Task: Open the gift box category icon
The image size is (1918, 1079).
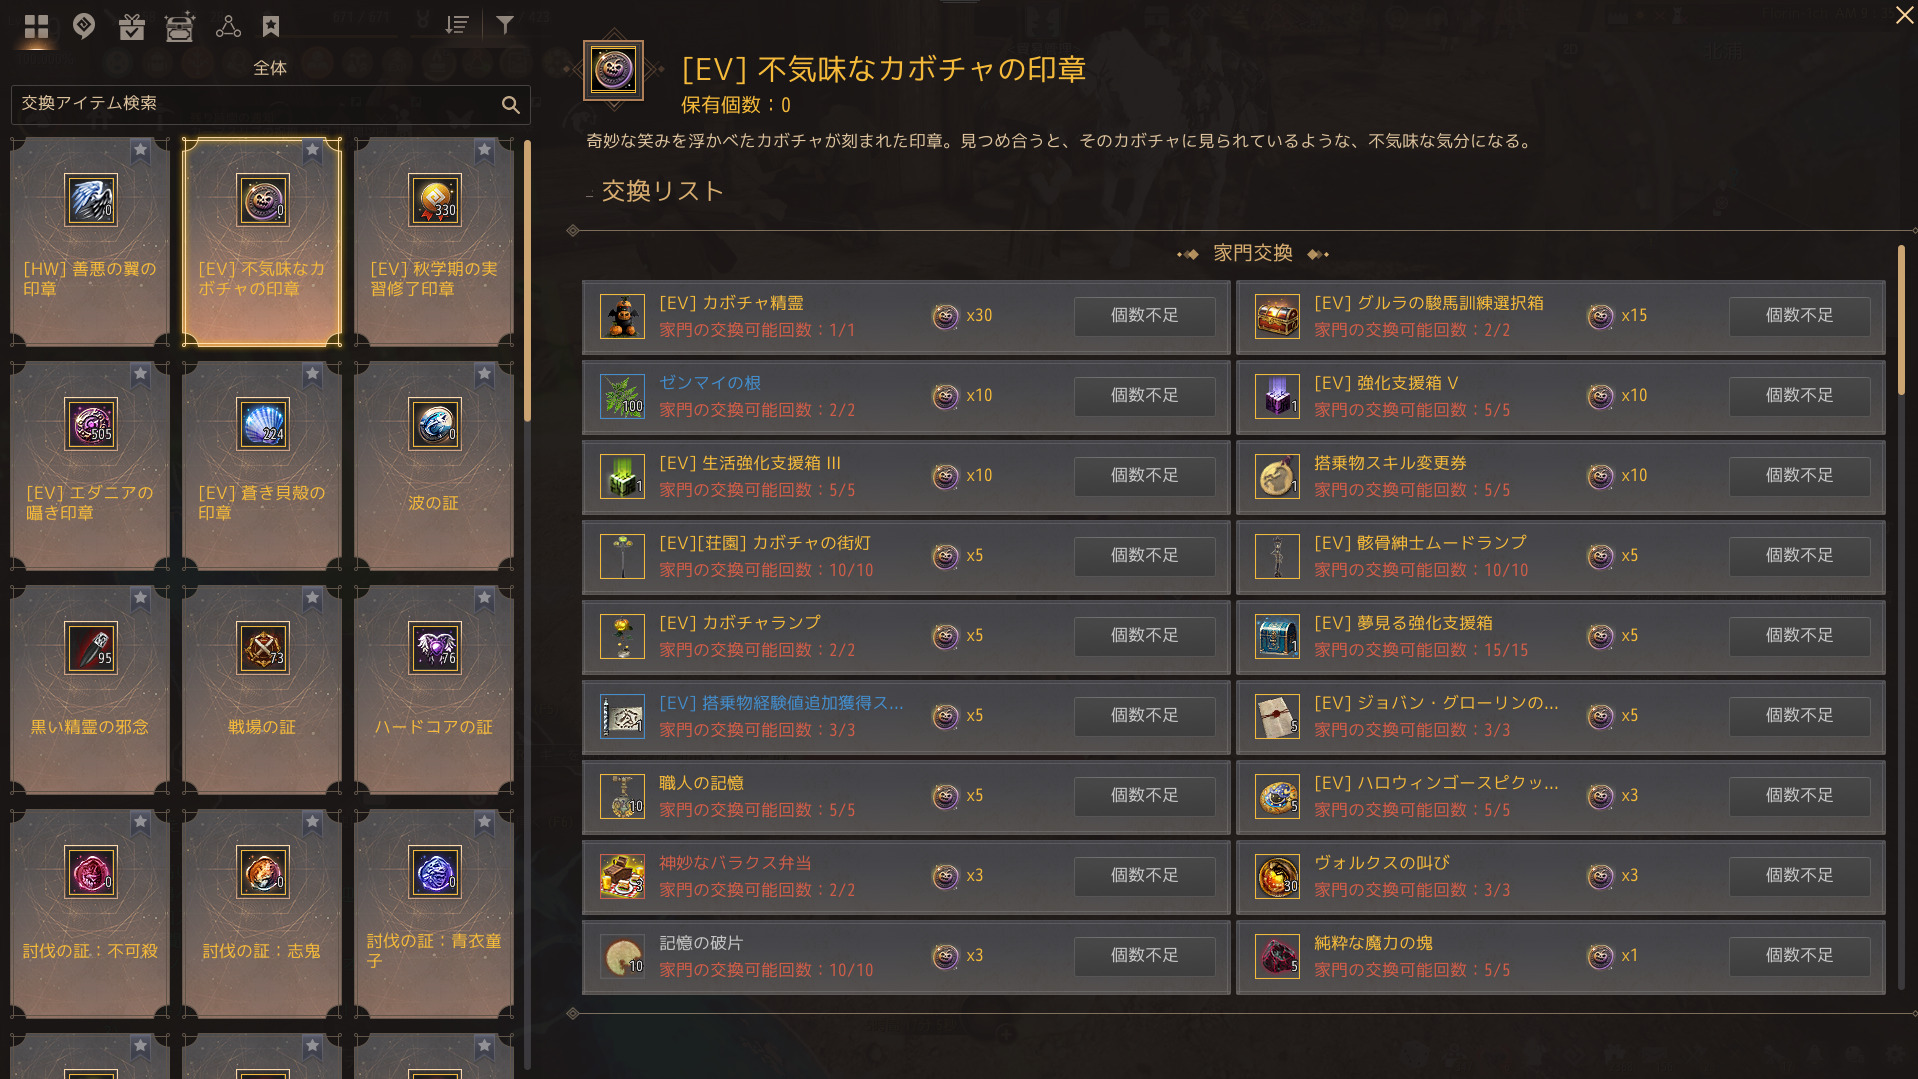Action: coord(132,26)
